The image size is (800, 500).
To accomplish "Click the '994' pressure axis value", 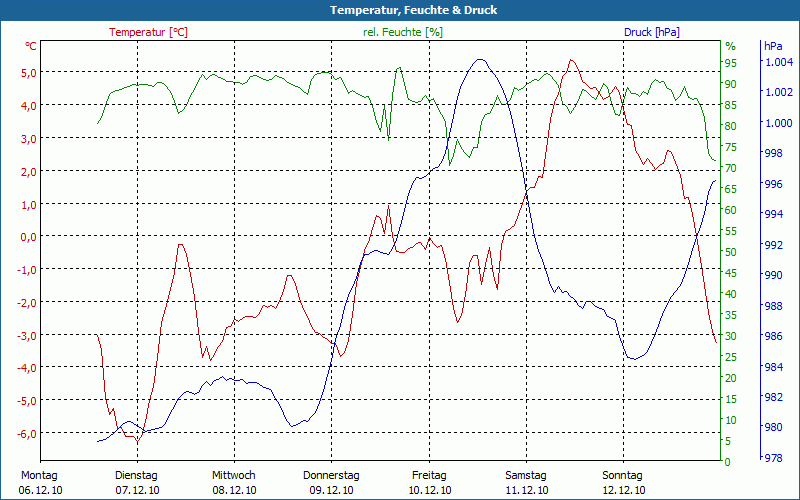I will [773, 214].
